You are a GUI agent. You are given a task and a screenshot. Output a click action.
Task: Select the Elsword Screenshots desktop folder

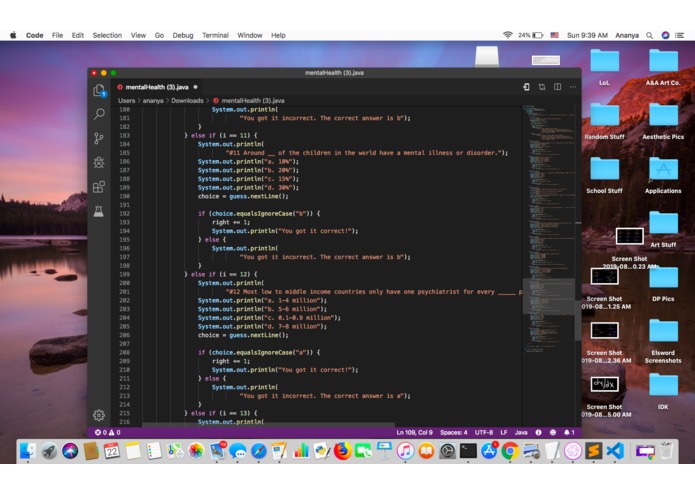[663, 340]
